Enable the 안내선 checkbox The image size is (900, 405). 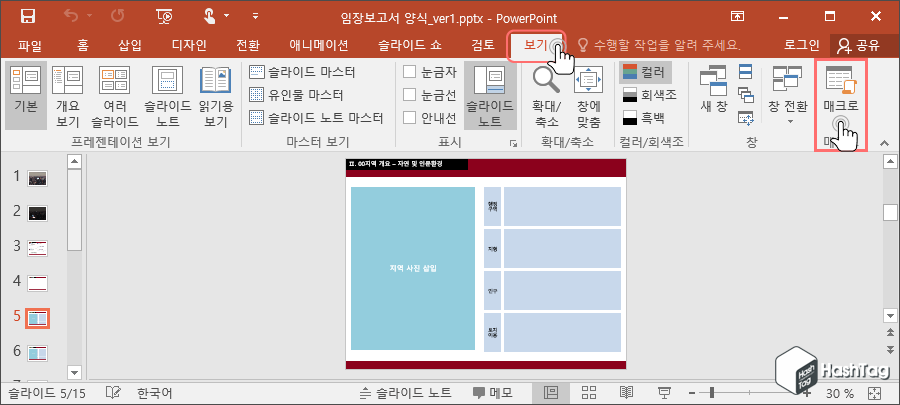[x=409, y=118]
